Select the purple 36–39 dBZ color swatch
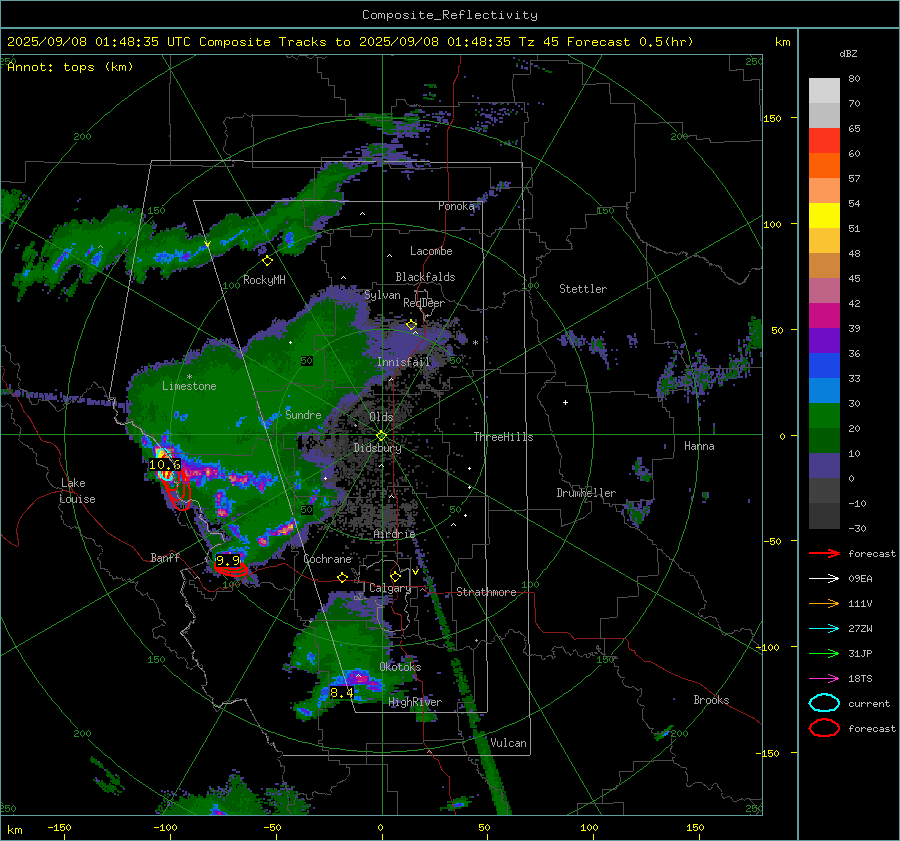 [824, 341]
